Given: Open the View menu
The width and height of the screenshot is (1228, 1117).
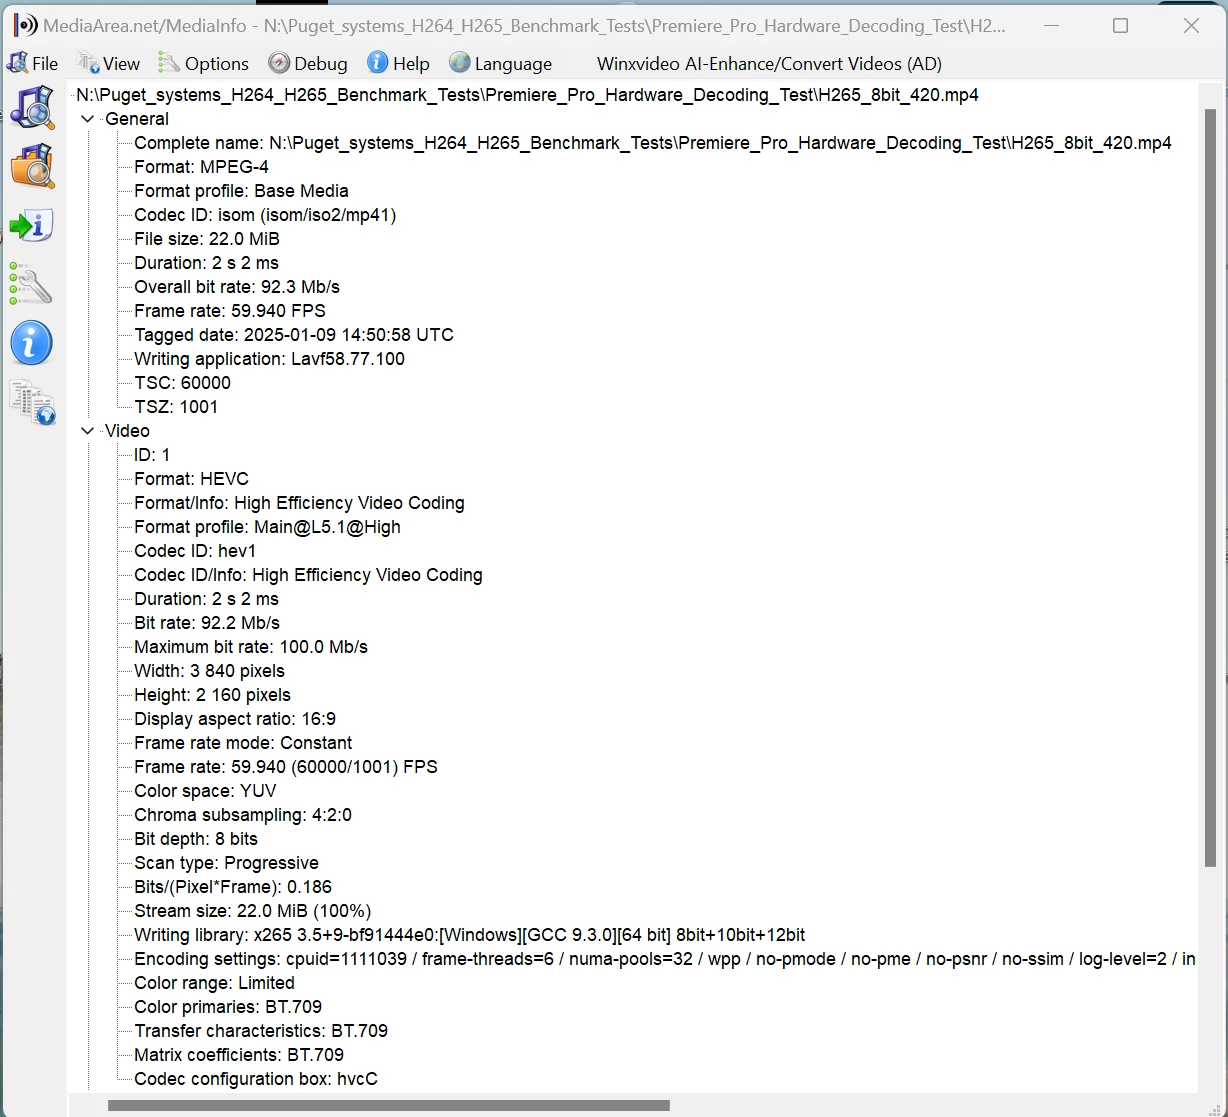Looking at the screenshot, I should (109, 63).
